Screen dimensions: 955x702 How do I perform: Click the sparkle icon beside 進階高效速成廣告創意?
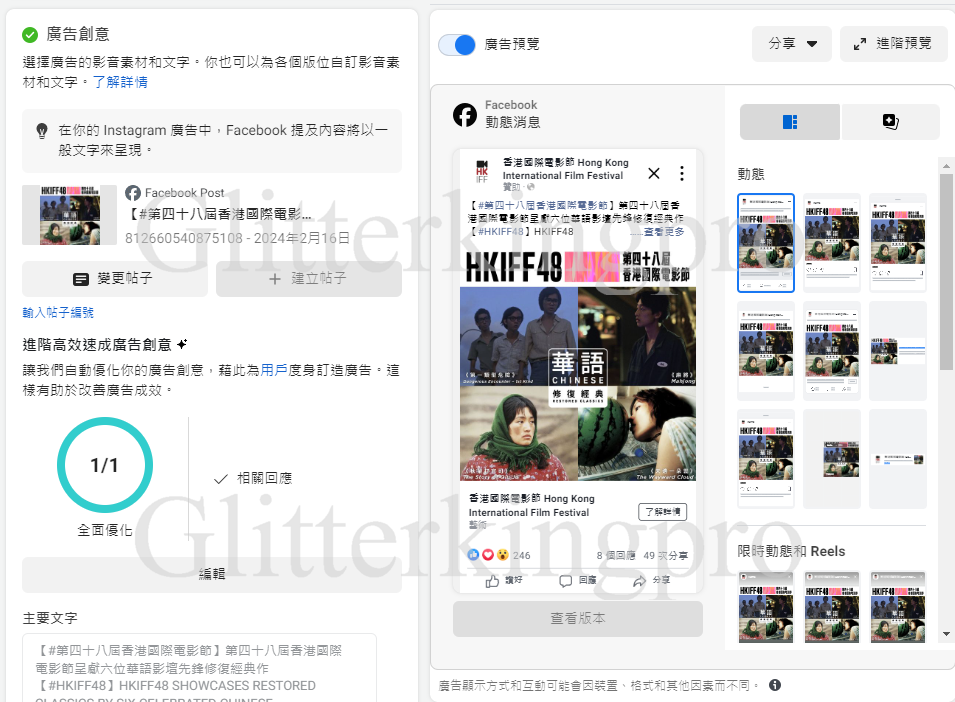[x=182, y=345]
